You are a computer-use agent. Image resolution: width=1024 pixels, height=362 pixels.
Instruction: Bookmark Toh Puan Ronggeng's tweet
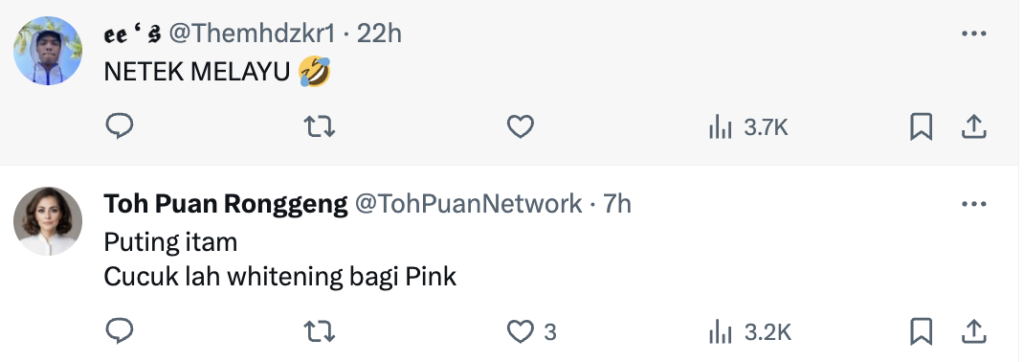[921, 332]
